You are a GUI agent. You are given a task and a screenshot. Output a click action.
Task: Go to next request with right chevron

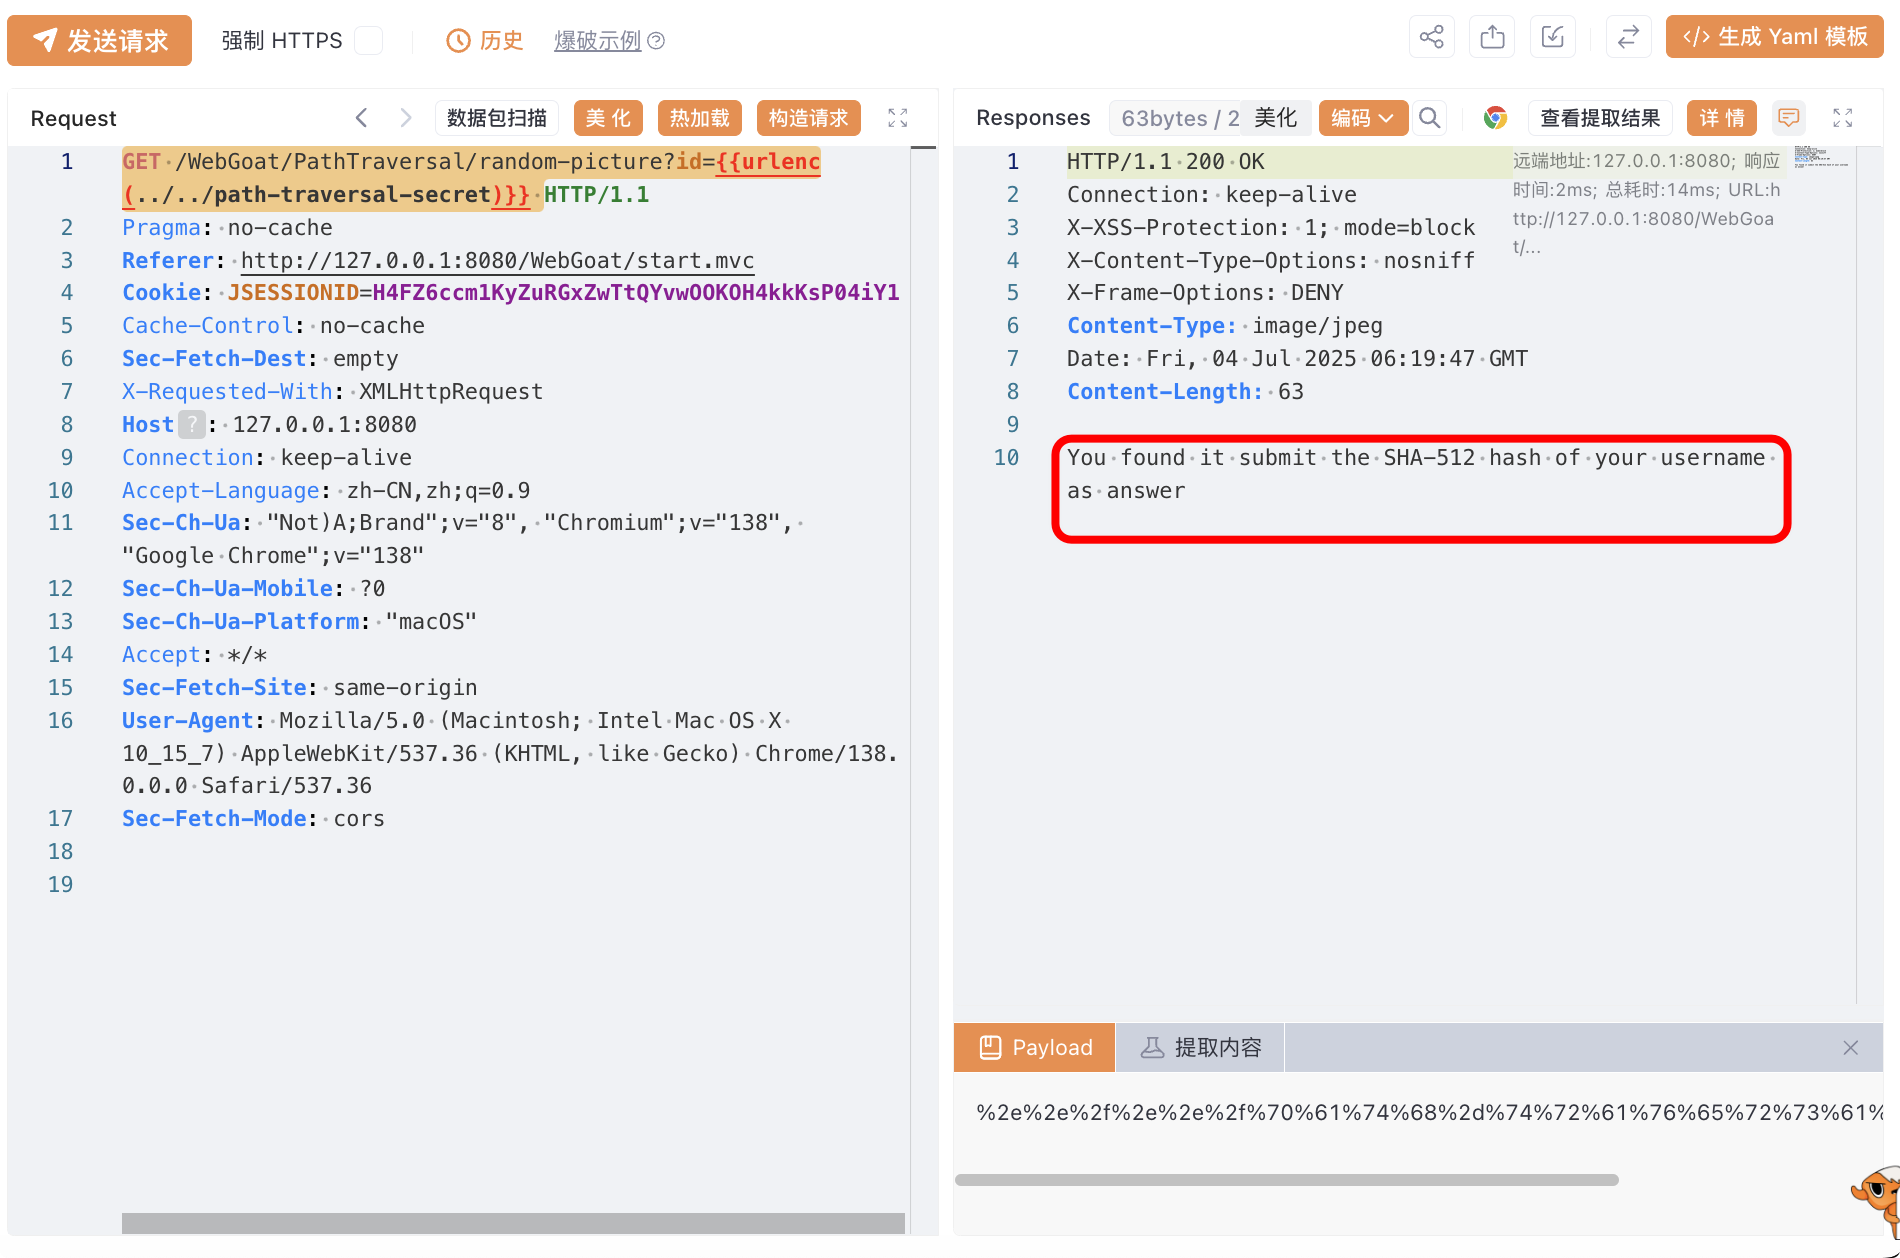click(405, 118)
